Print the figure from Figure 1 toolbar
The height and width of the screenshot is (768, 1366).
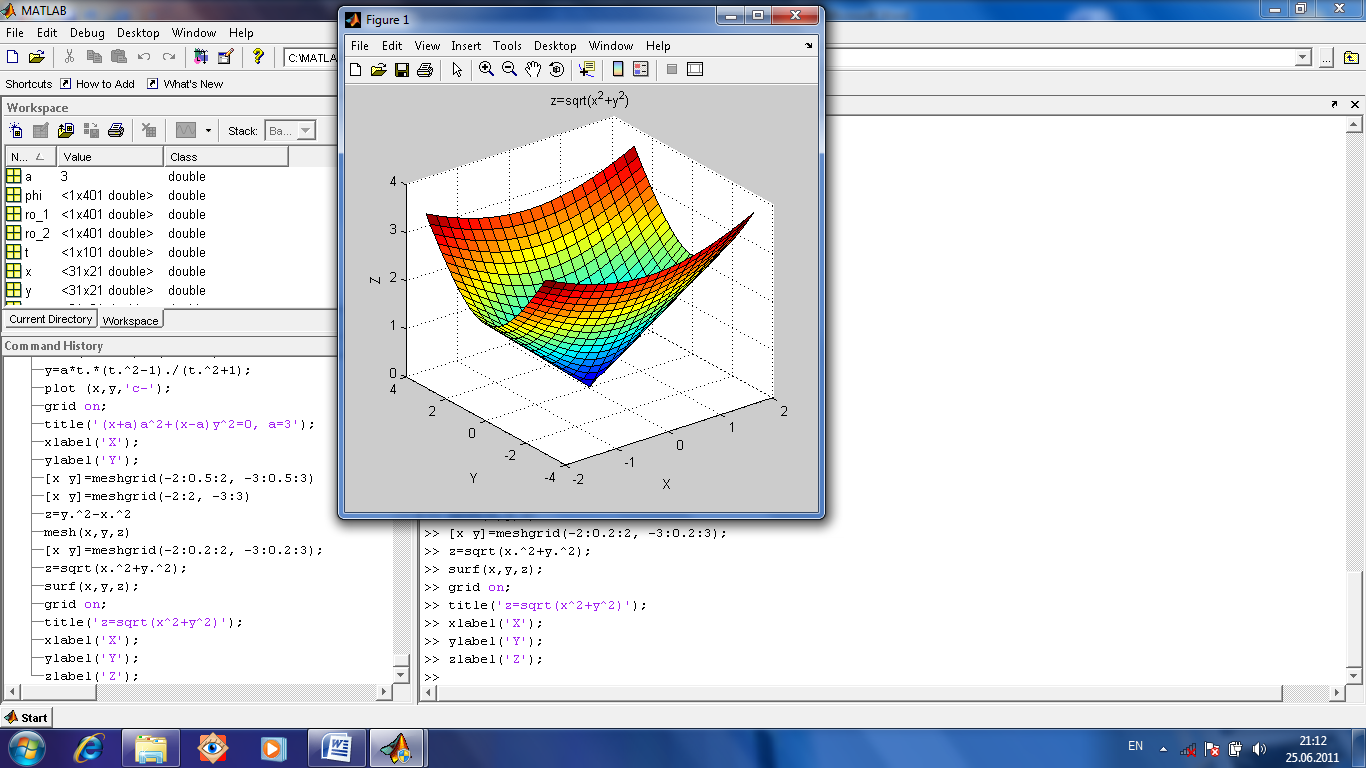tap(425, 69)
